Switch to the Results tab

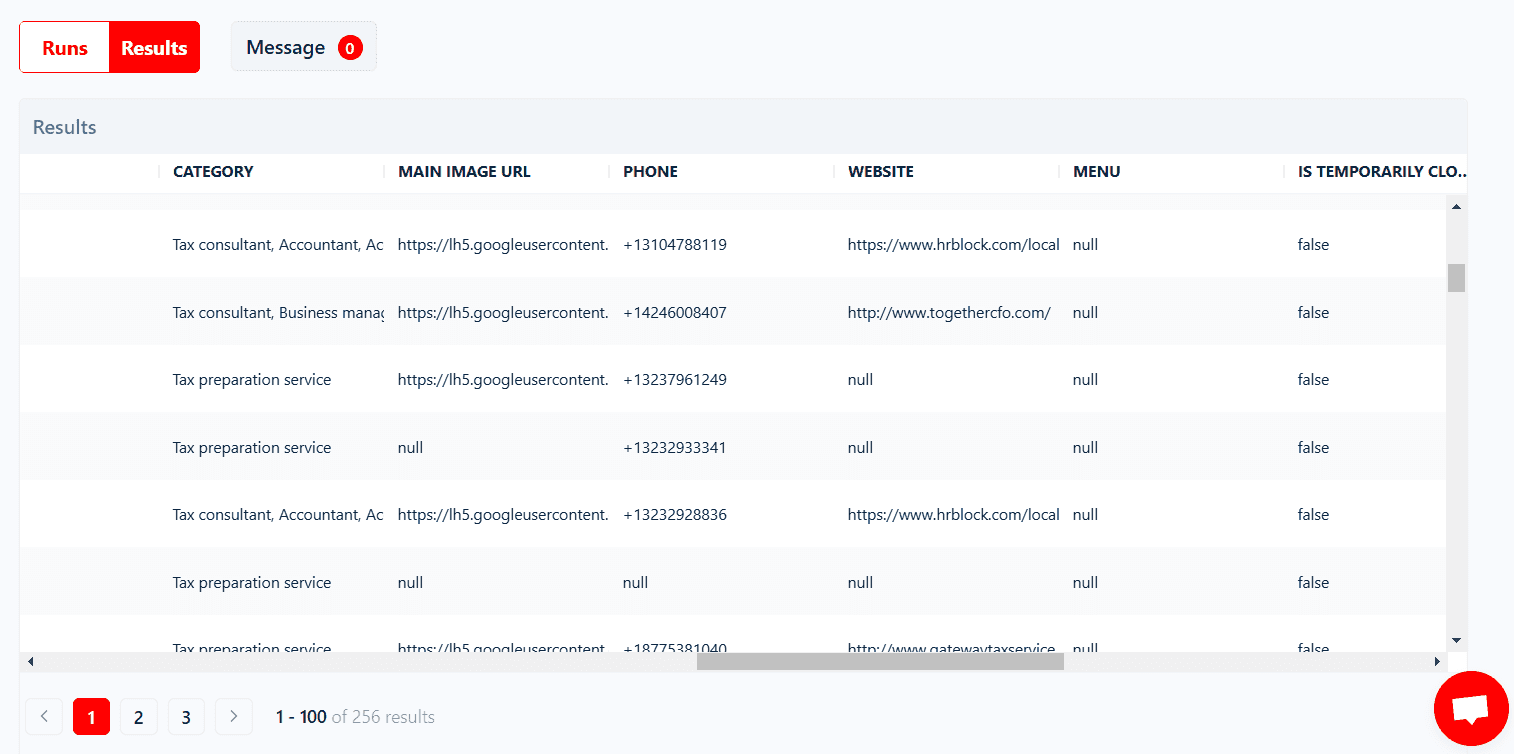pos(154,47)
